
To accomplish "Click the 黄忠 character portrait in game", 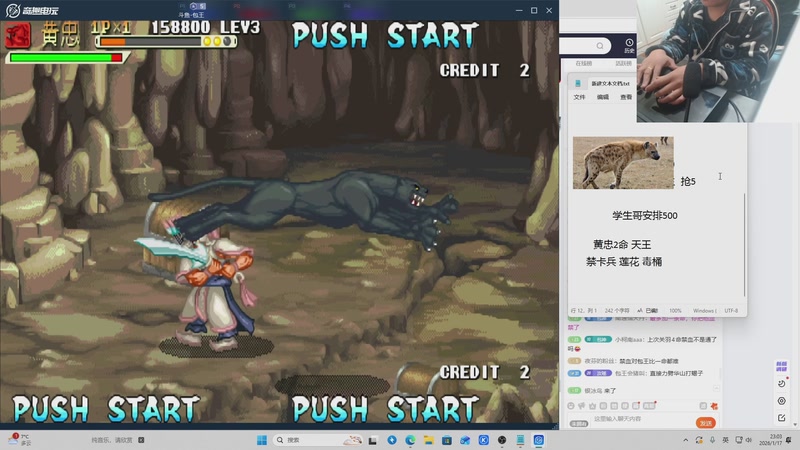I will pyautogui.click(x=18, y=36).
